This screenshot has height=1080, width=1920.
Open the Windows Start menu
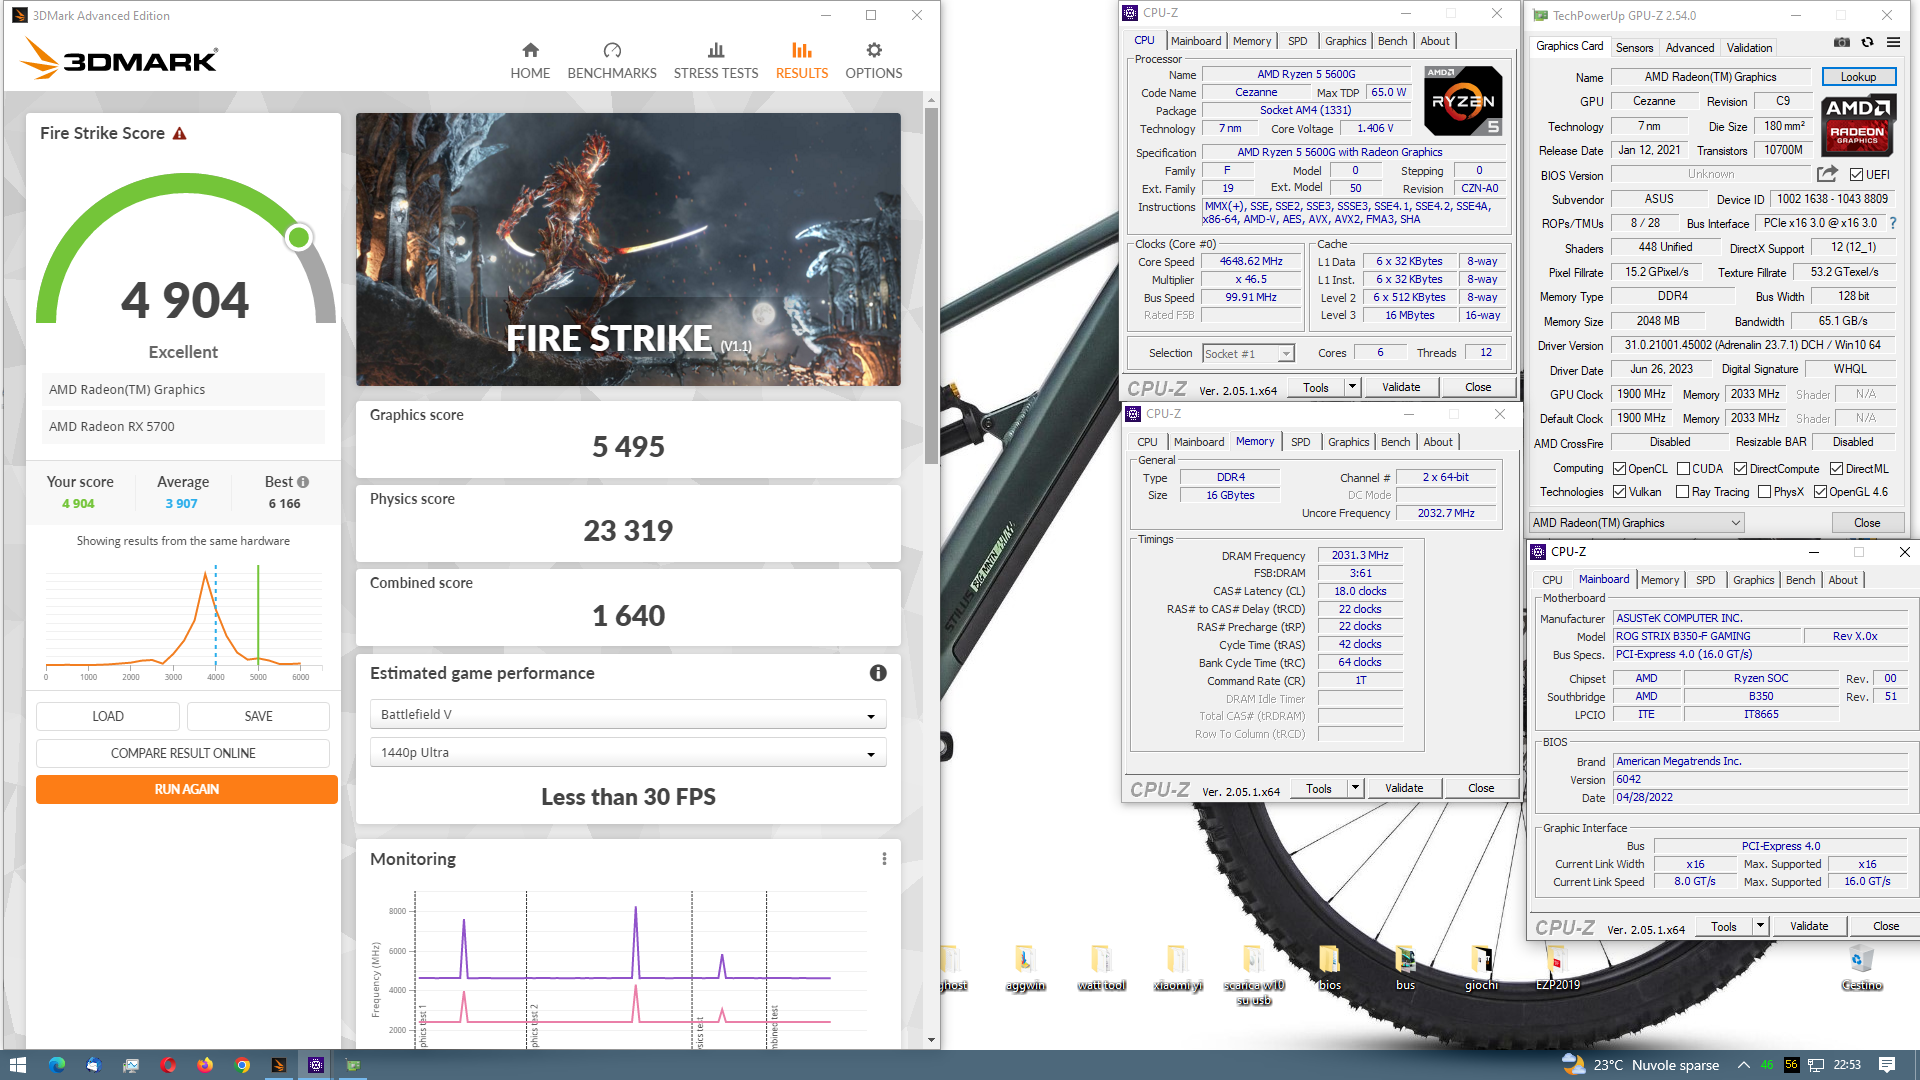[x=17, y=1065]
